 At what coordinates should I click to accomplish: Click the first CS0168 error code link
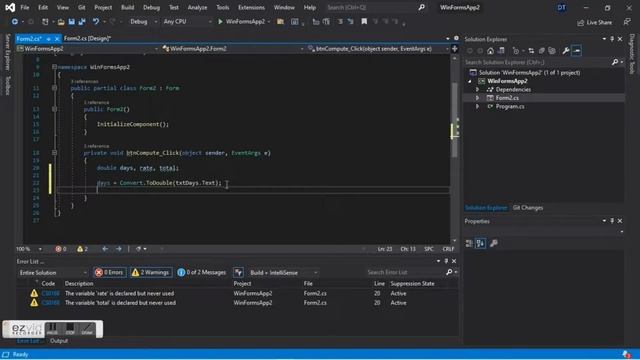coord(50,293)
